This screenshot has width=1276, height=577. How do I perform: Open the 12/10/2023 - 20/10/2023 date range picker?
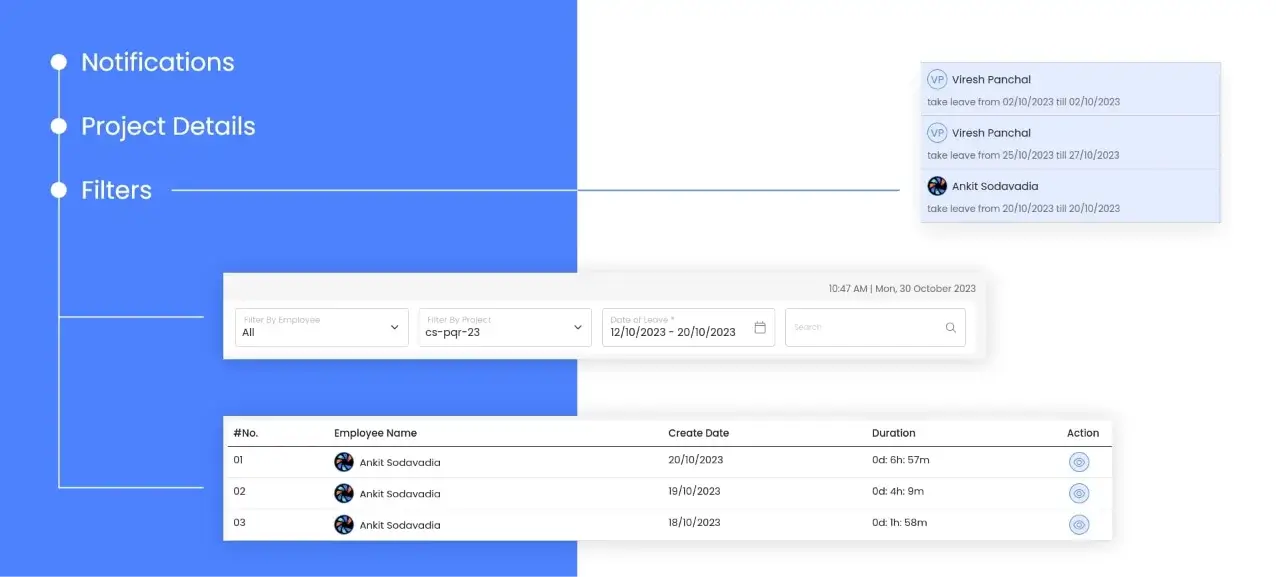pyautogui.click(x=675, y=331)
